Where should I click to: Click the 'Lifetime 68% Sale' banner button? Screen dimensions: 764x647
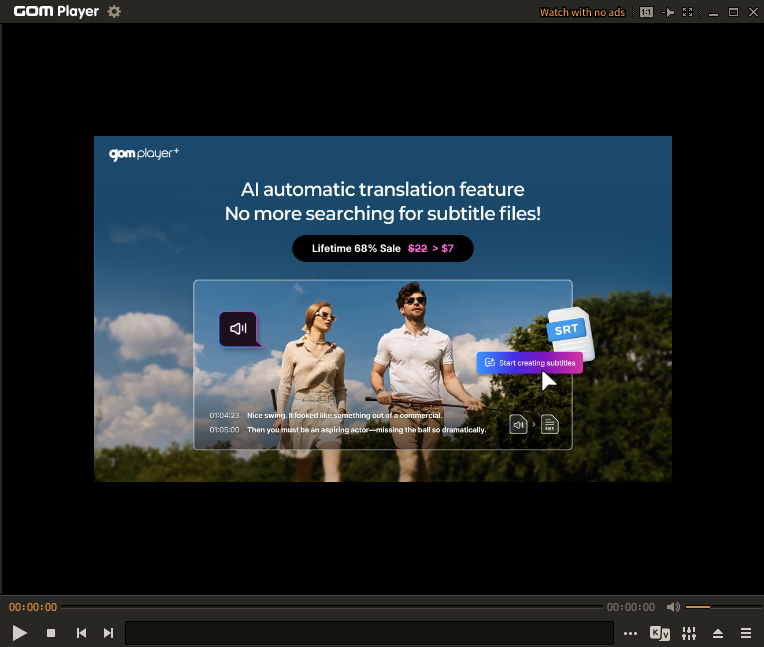point(382,248)
